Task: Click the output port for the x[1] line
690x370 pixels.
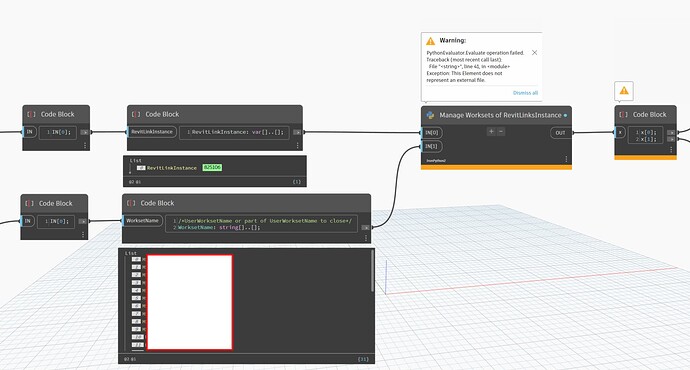Action: [x=671, y=139]
